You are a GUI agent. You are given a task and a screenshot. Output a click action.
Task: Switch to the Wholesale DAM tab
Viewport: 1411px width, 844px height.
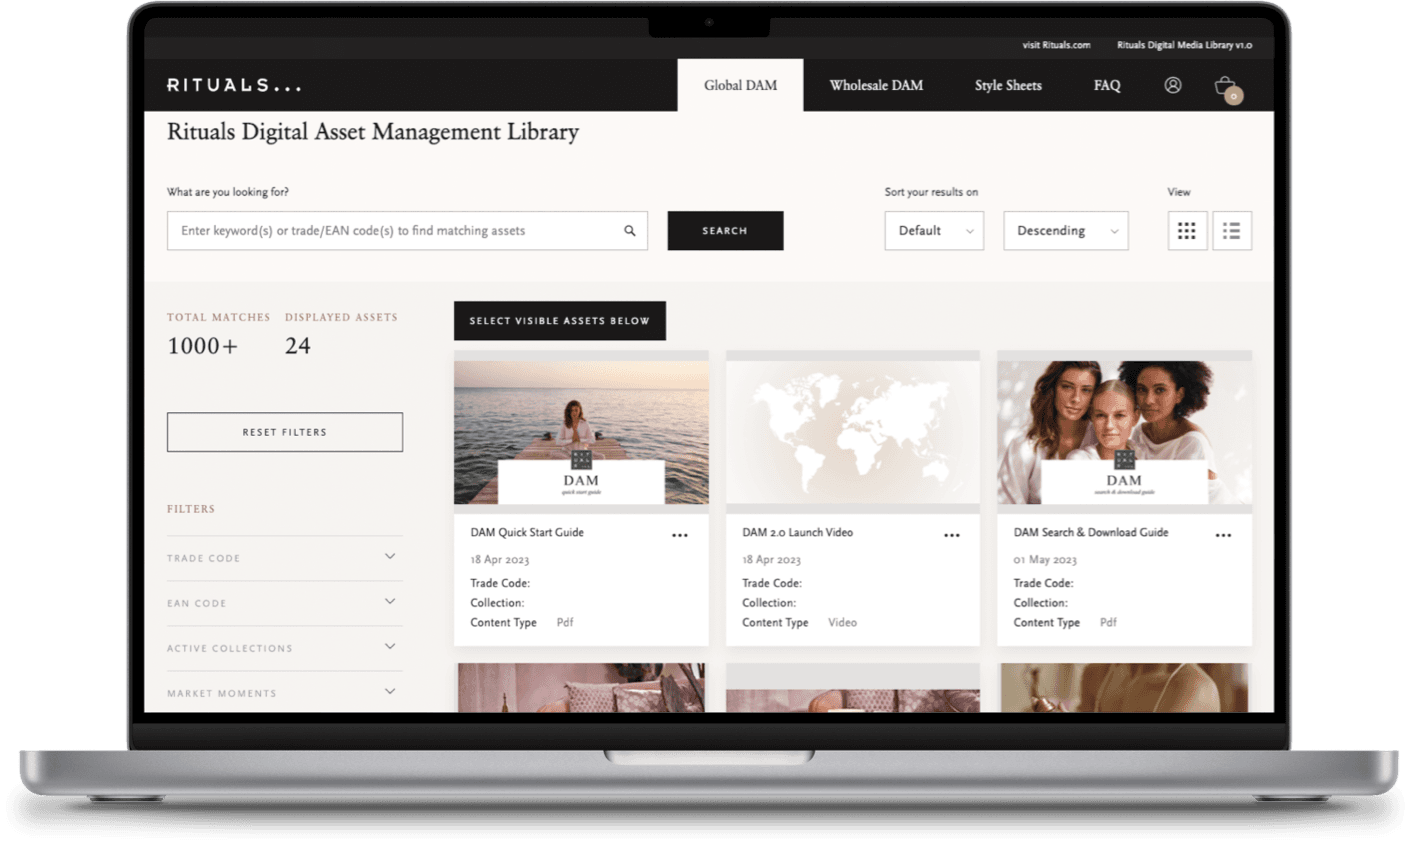[876, 86]
